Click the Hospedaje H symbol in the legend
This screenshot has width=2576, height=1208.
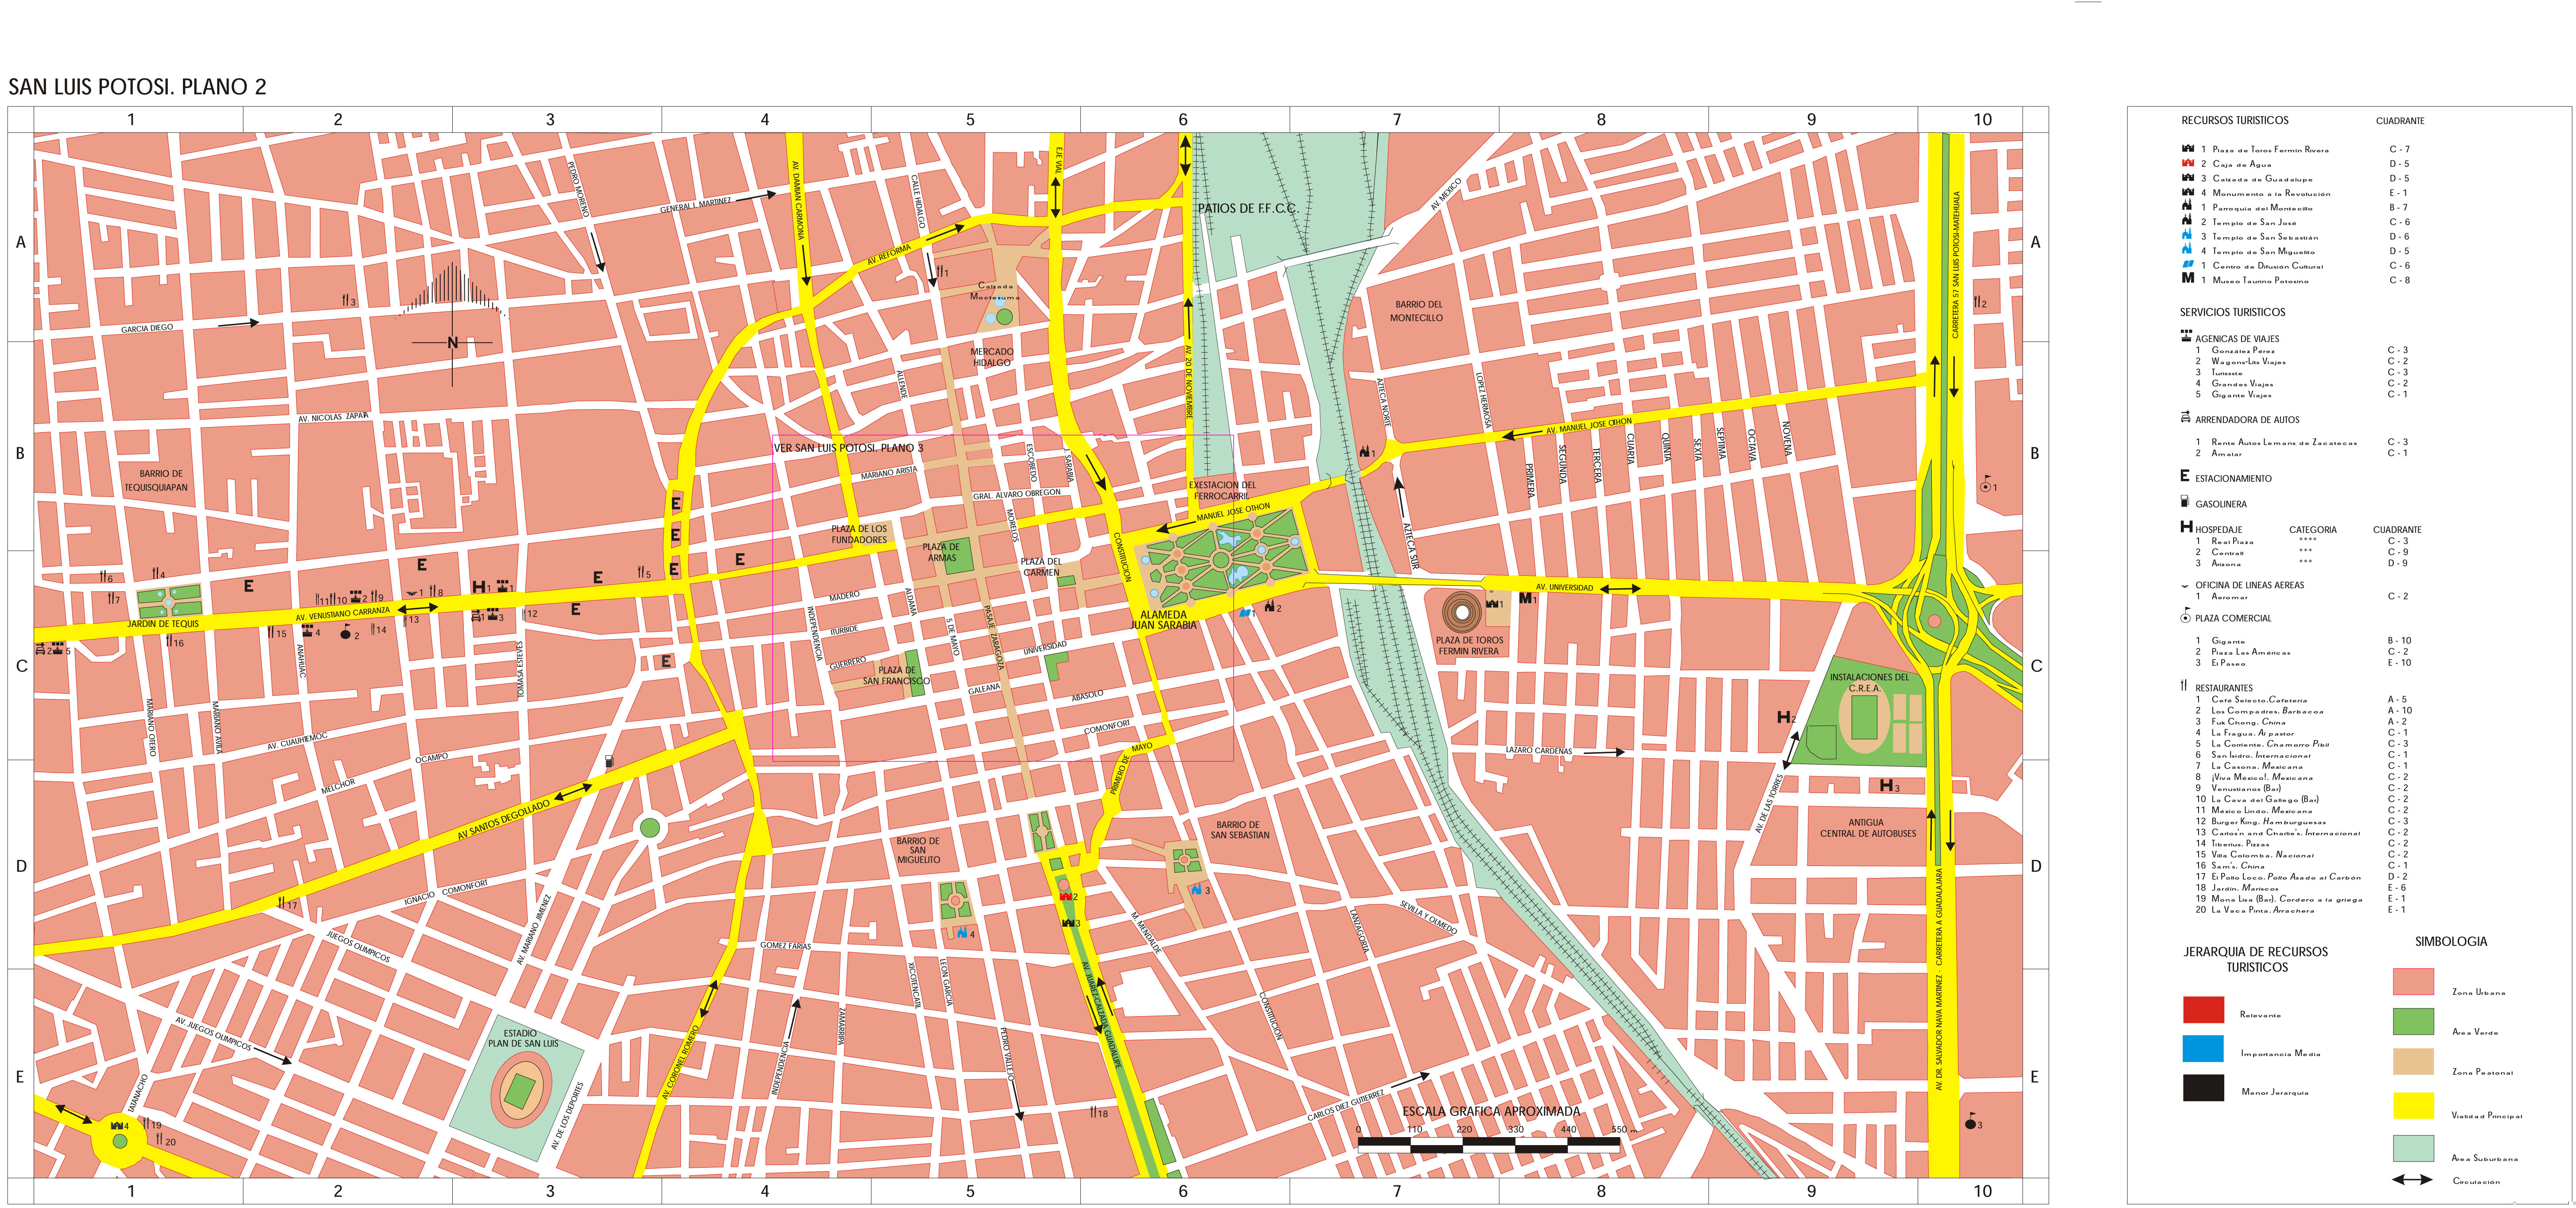(x=2186, y=527)
